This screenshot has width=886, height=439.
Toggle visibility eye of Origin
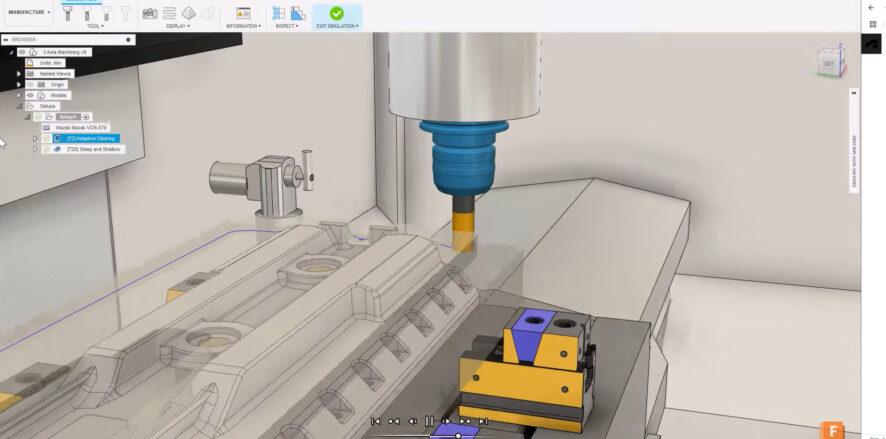(31, 84)
